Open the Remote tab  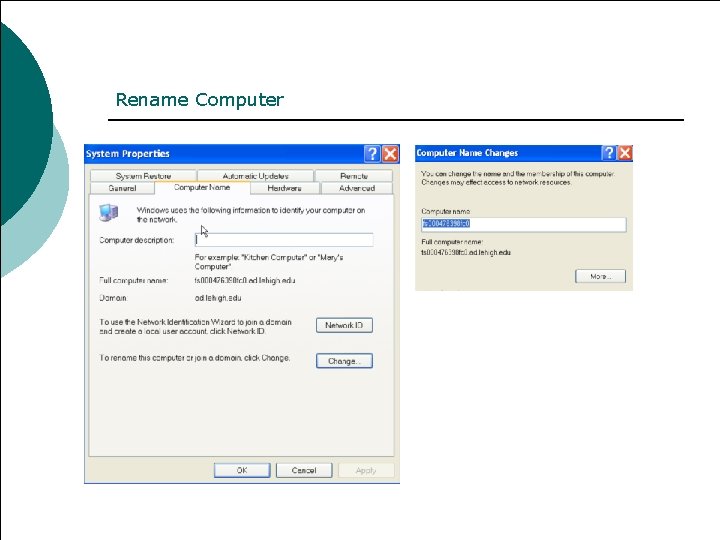click(x=354, y=176)
